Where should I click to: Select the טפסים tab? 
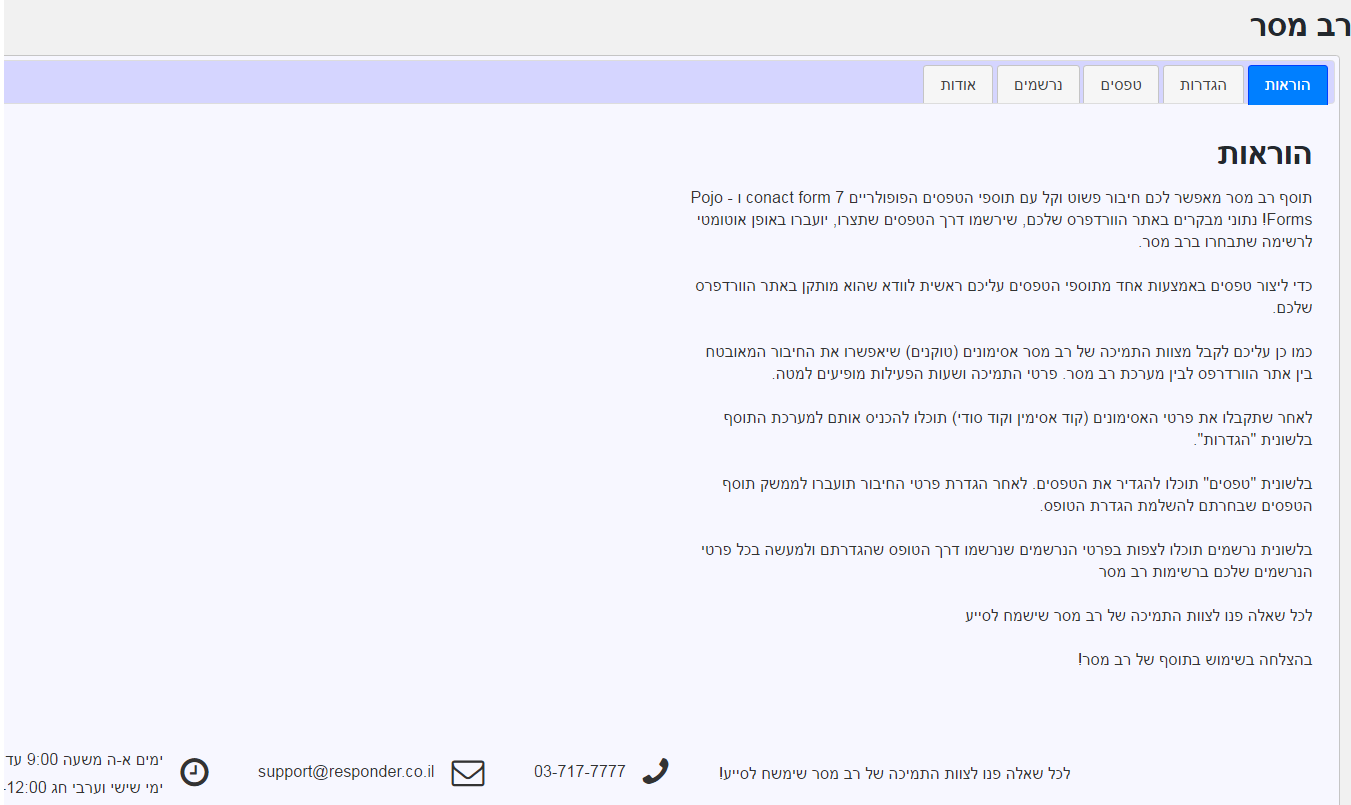coord(1121,85)
